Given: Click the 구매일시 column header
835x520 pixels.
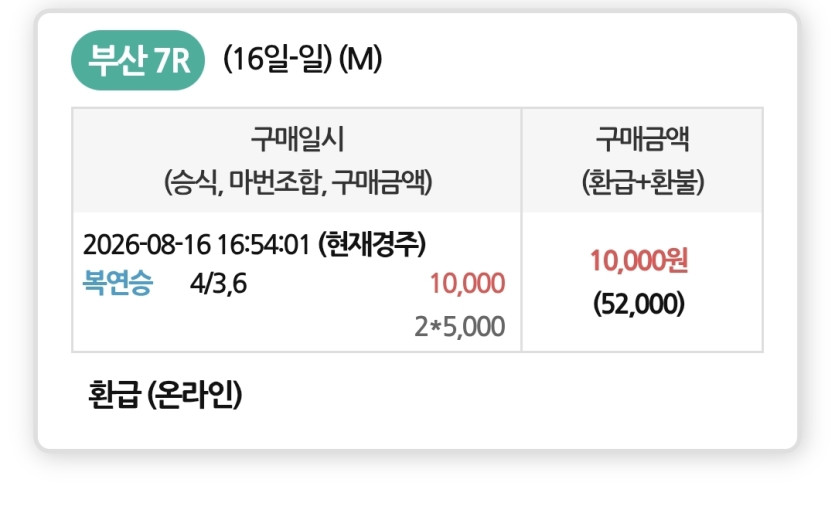Looking at the screenshot, I should click(297, 139).
